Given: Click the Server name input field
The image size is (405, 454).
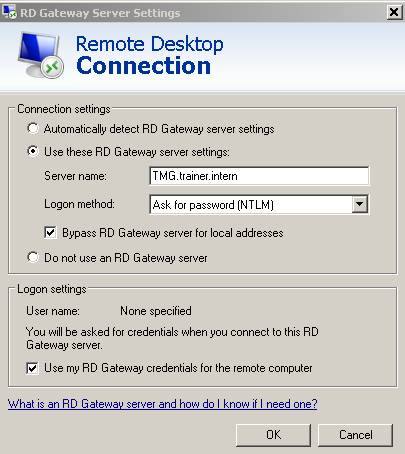Looking at the screenshot, I should [259, 176].
